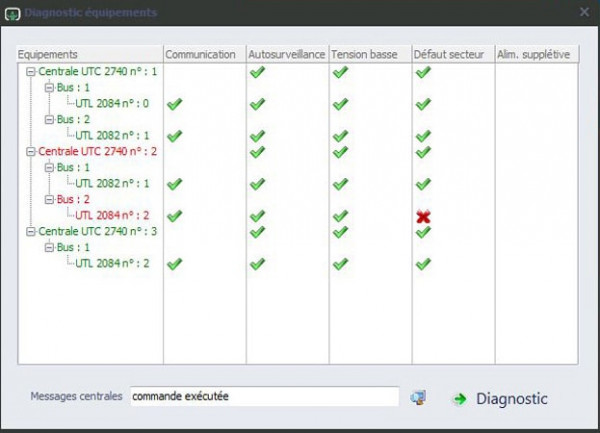Click the application icon in the title bar
The height and width of the screenshot is (433, 600).
12,12
